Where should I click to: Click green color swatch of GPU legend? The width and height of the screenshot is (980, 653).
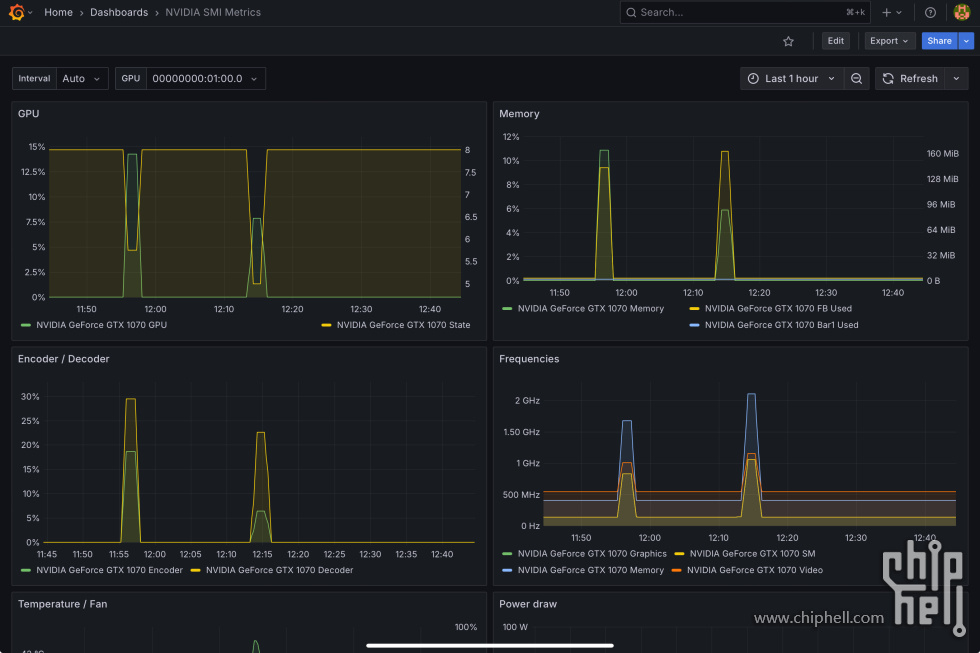tap(26, 325)
